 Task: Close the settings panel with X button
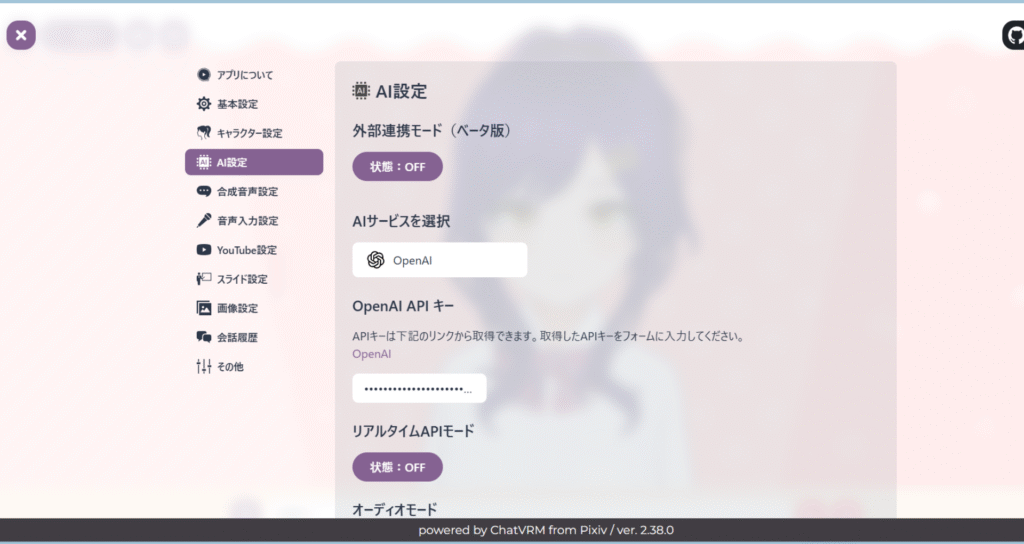tap(21, 36)
